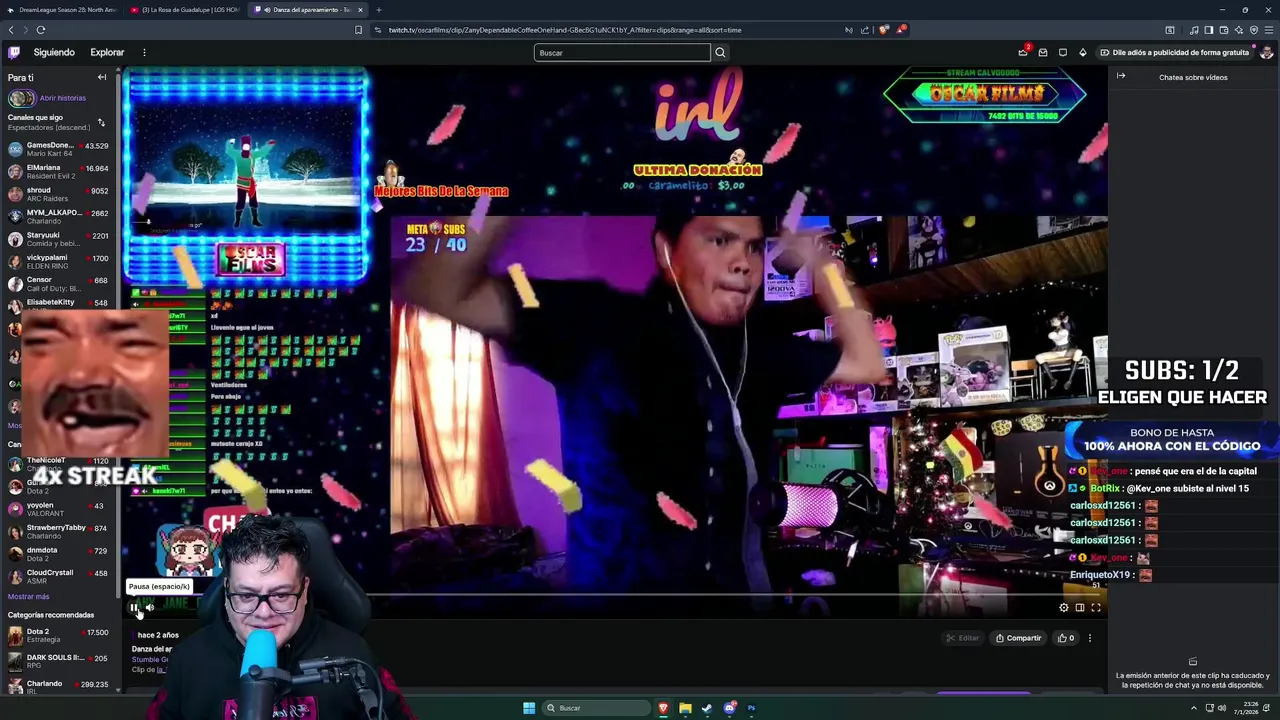Open Brave Leo AI sparkle icon
Viewport: 1280px width, 720px height.
[1238, 30]
